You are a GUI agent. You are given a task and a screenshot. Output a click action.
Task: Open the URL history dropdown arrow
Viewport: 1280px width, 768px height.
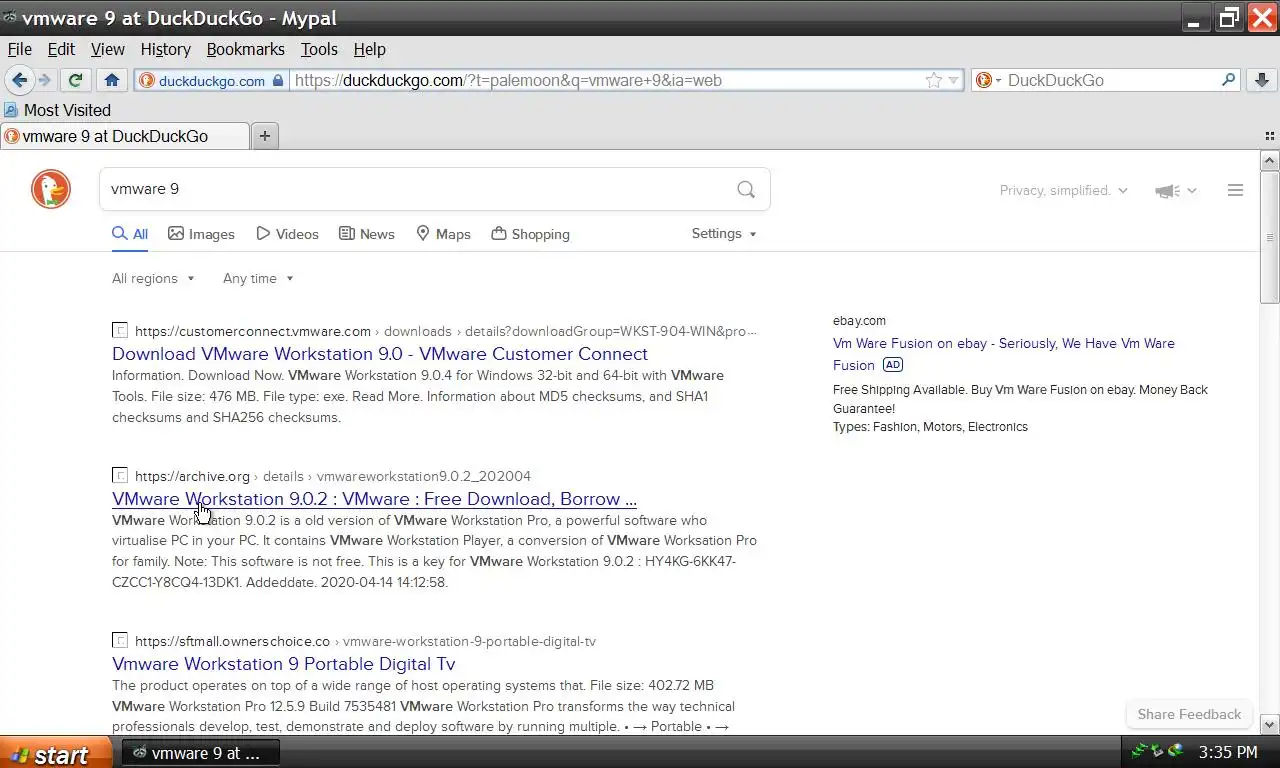coord(954,80)
